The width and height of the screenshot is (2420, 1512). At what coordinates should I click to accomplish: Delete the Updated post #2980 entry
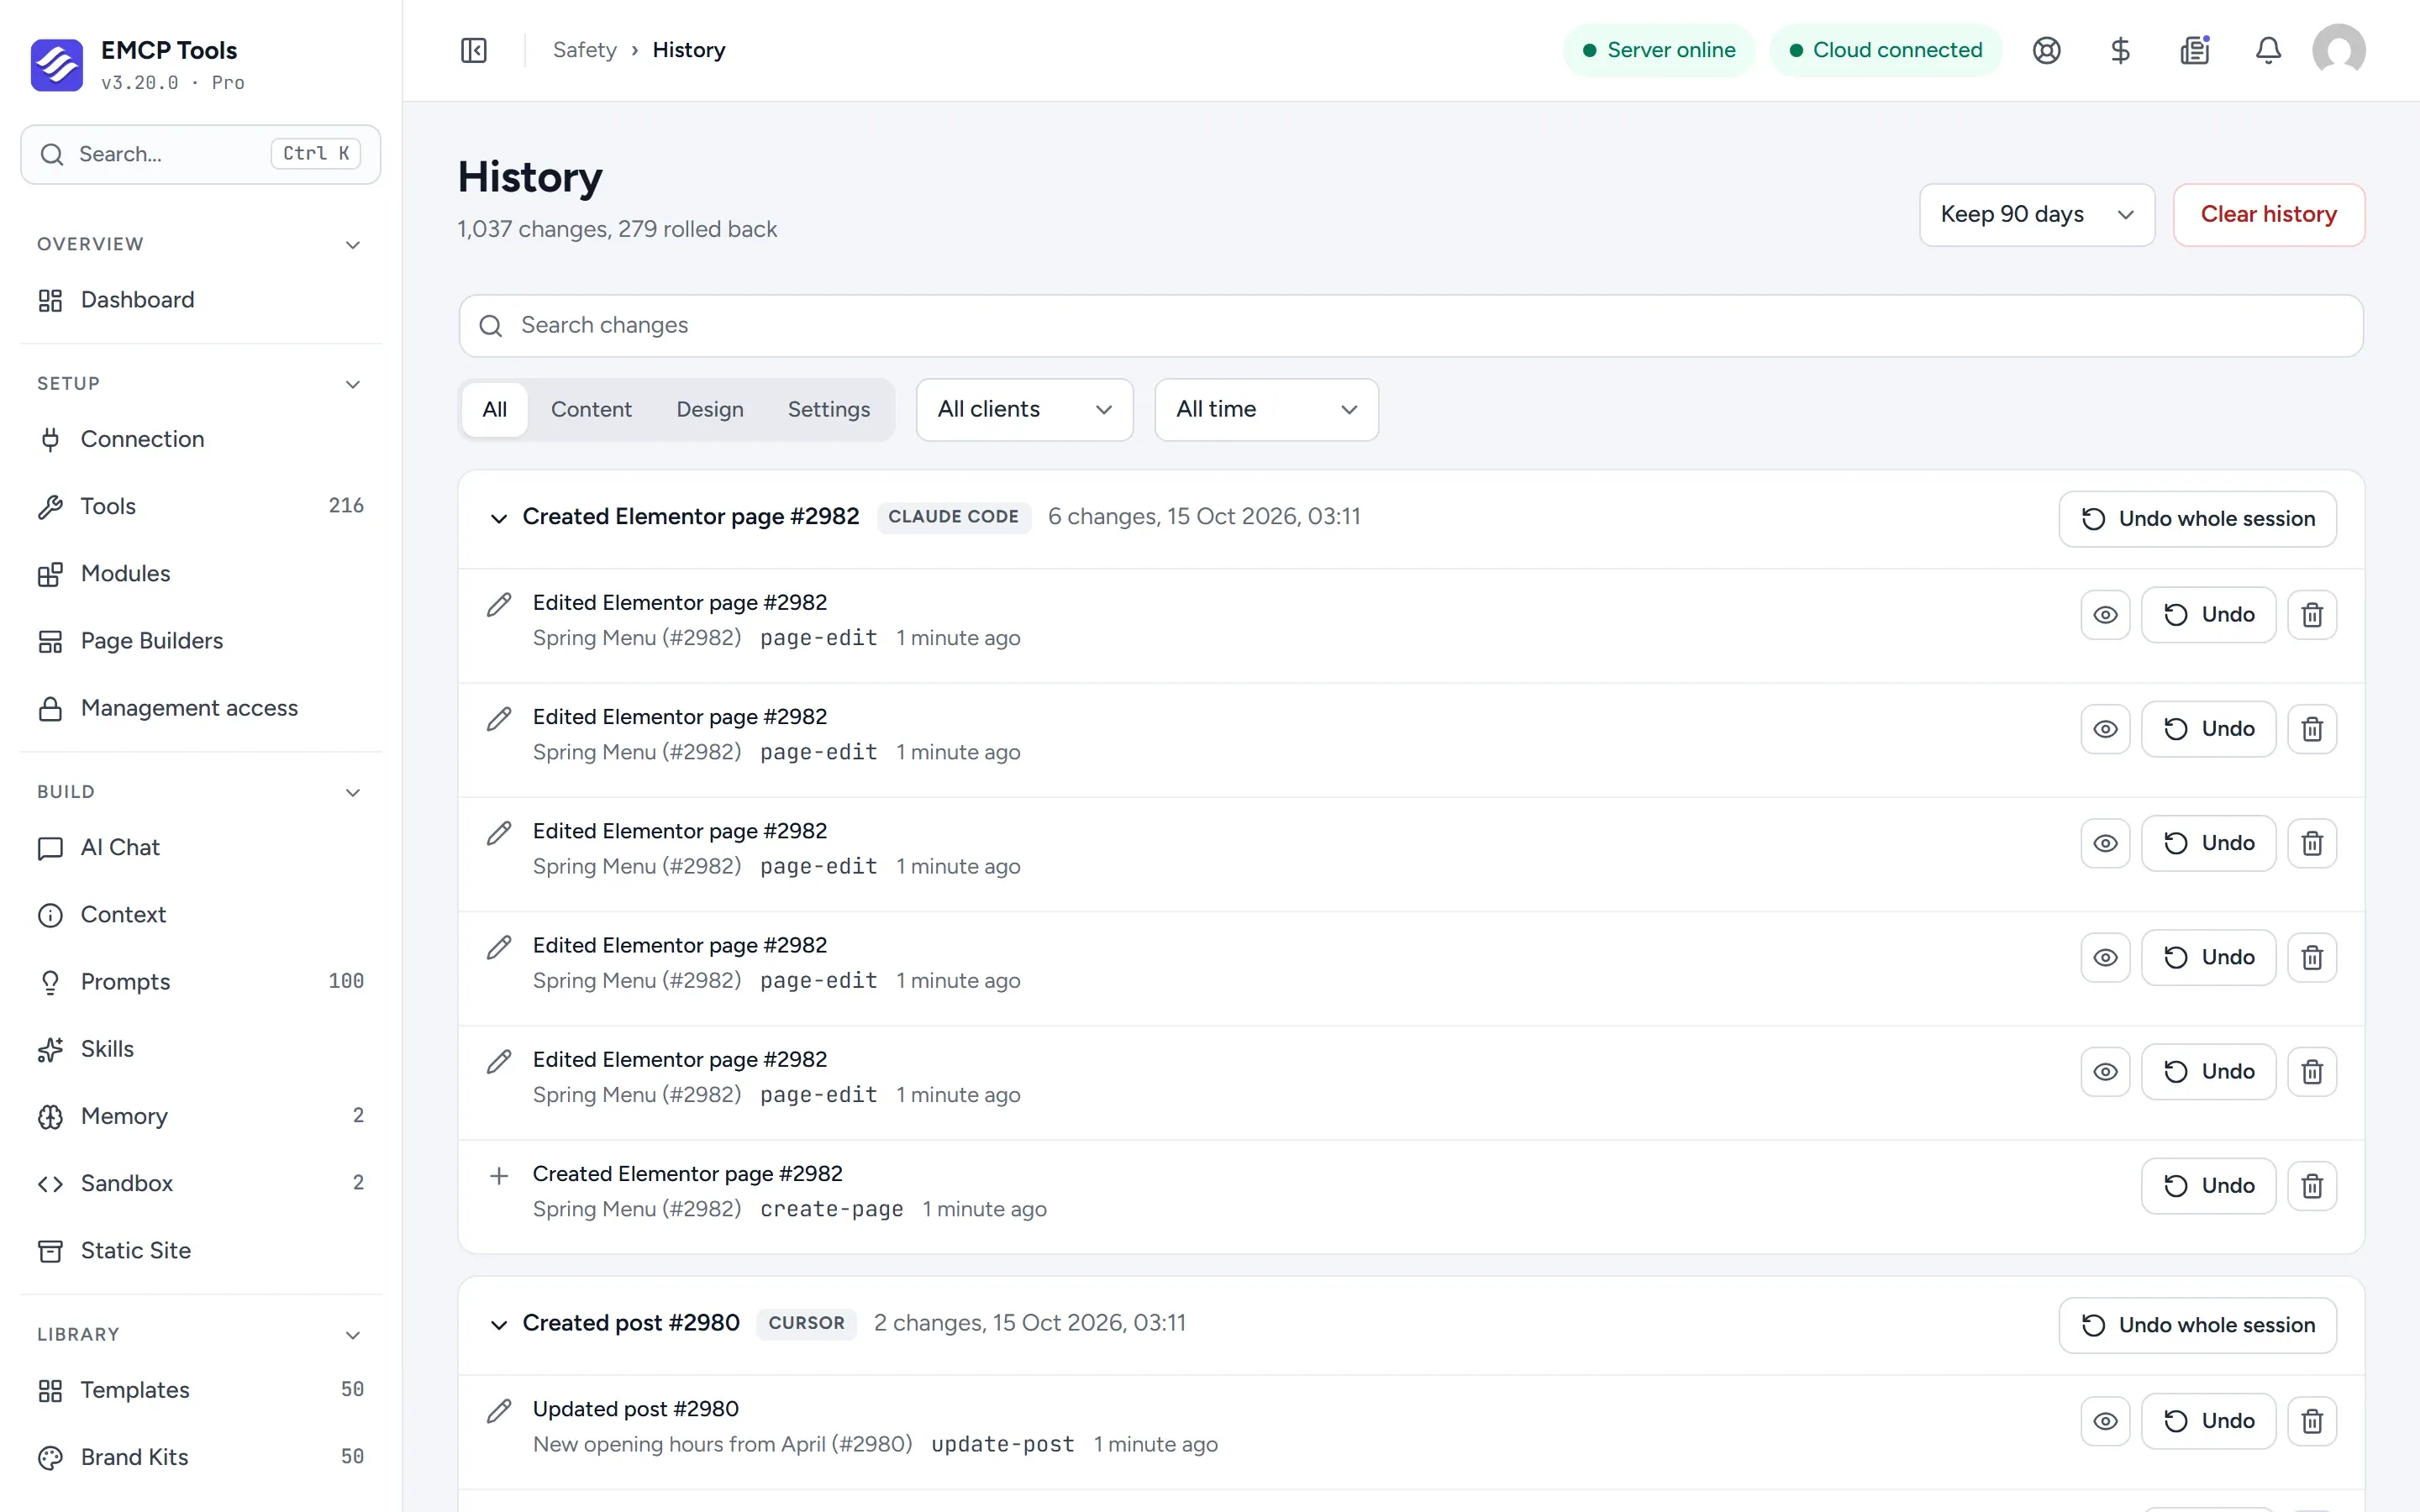point(2312,1421)
